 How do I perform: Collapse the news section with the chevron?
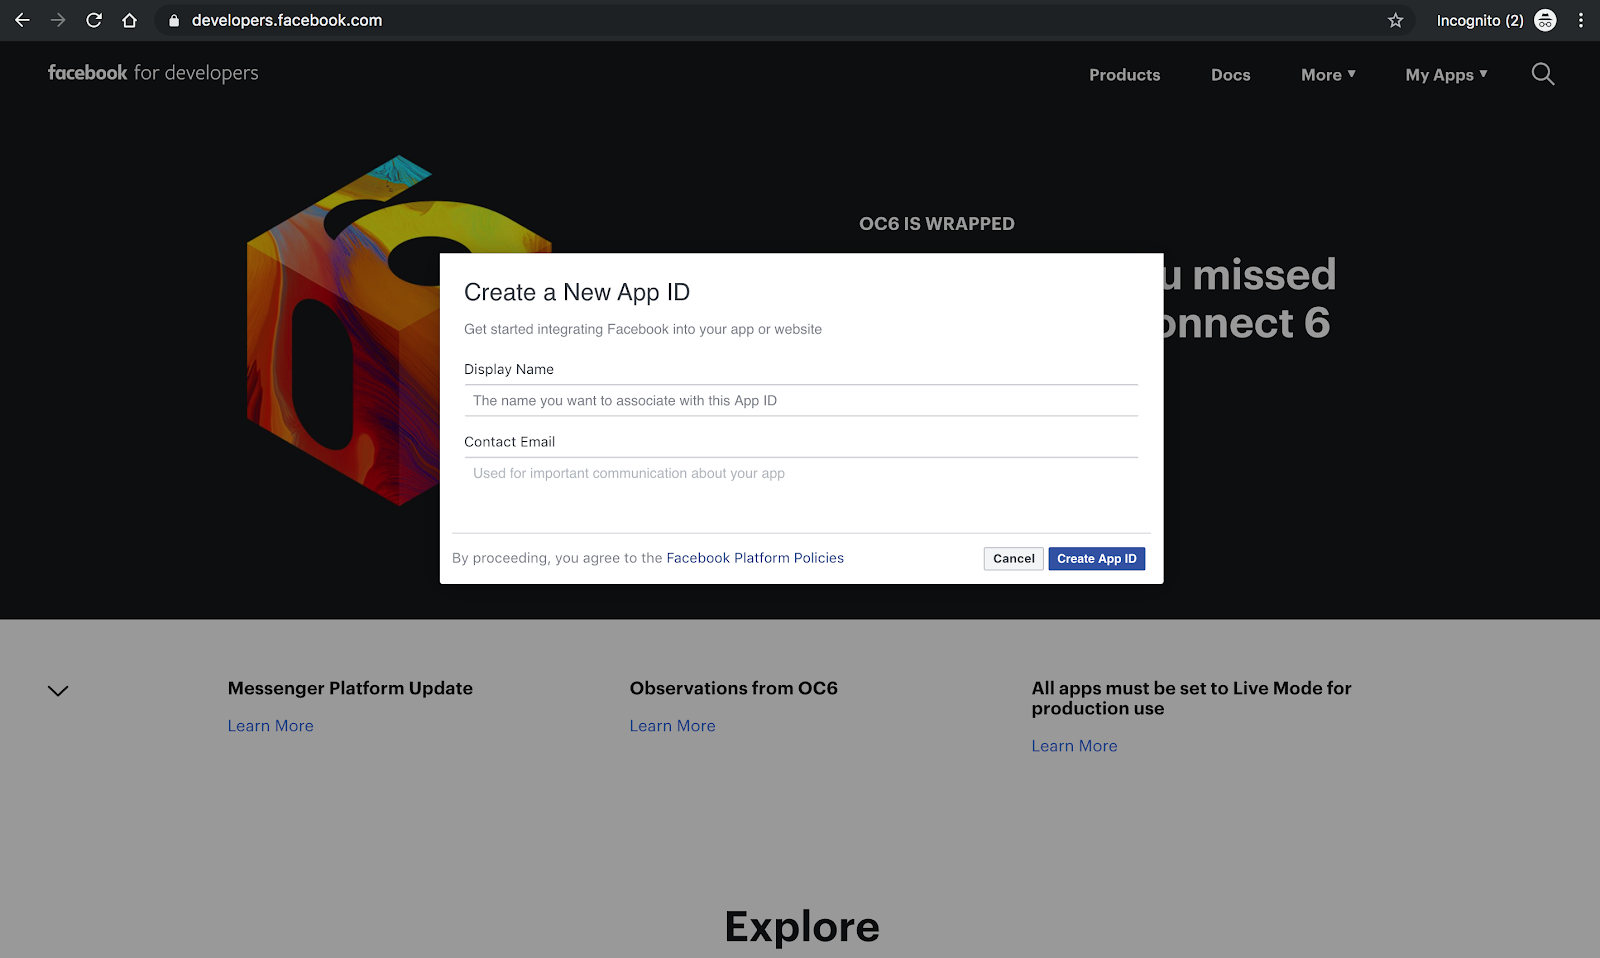click(58, 691)
